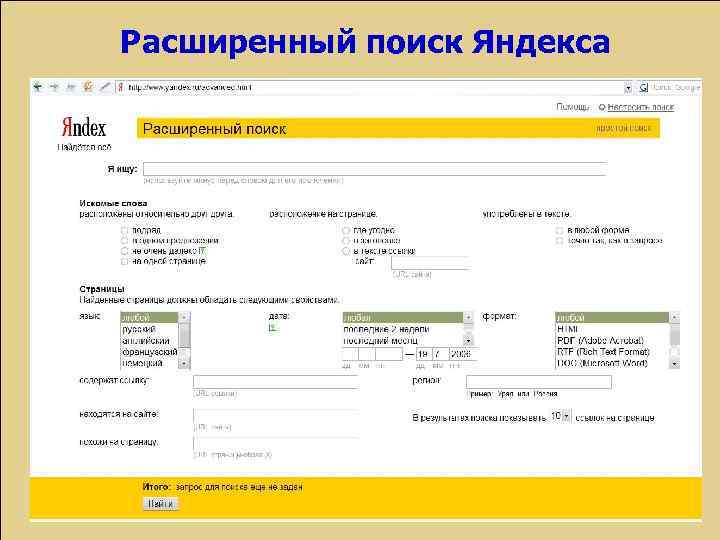The image size is (720, 540).
Task: Click language list scroll-down arrow
Action: point(184,363)
